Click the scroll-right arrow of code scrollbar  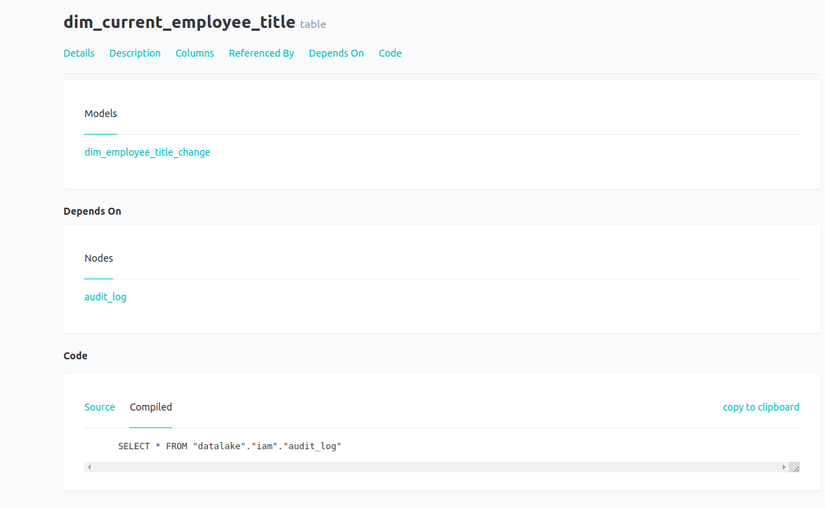tap(783, 467)
